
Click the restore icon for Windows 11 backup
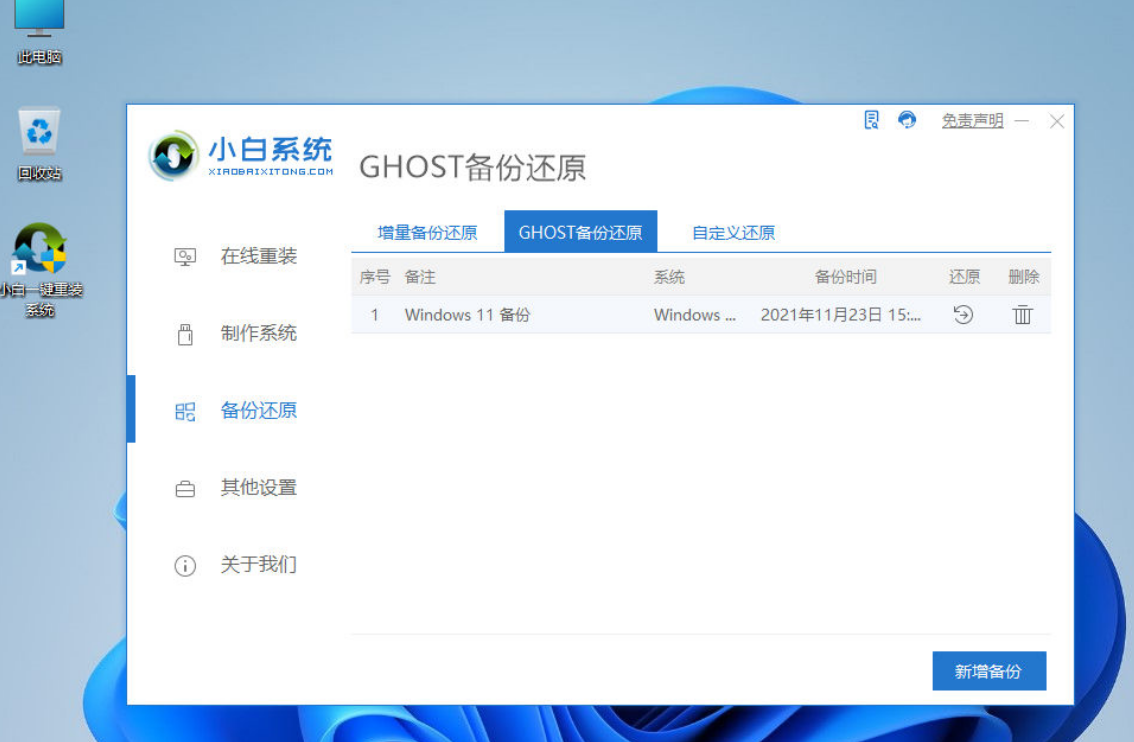[963, 315]
